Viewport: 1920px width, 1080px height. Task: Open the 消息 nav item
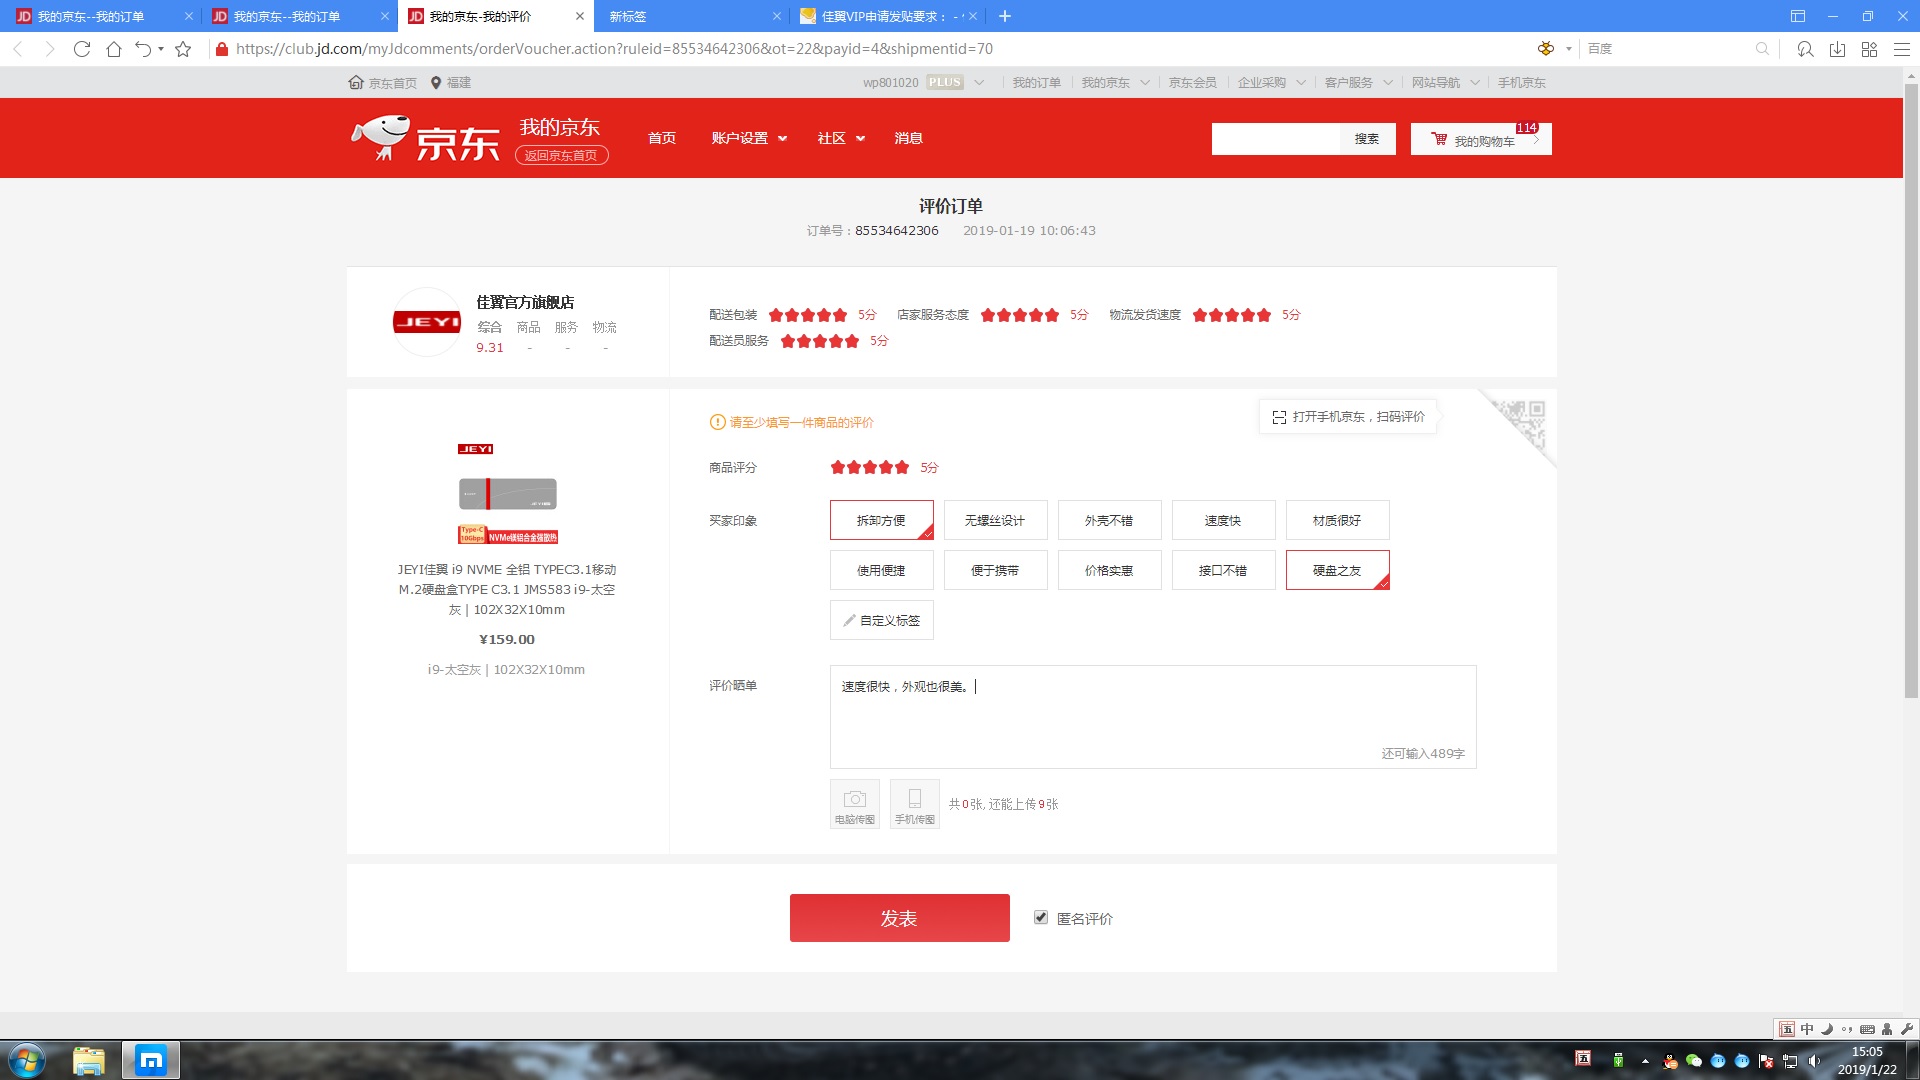coord(909,138)
